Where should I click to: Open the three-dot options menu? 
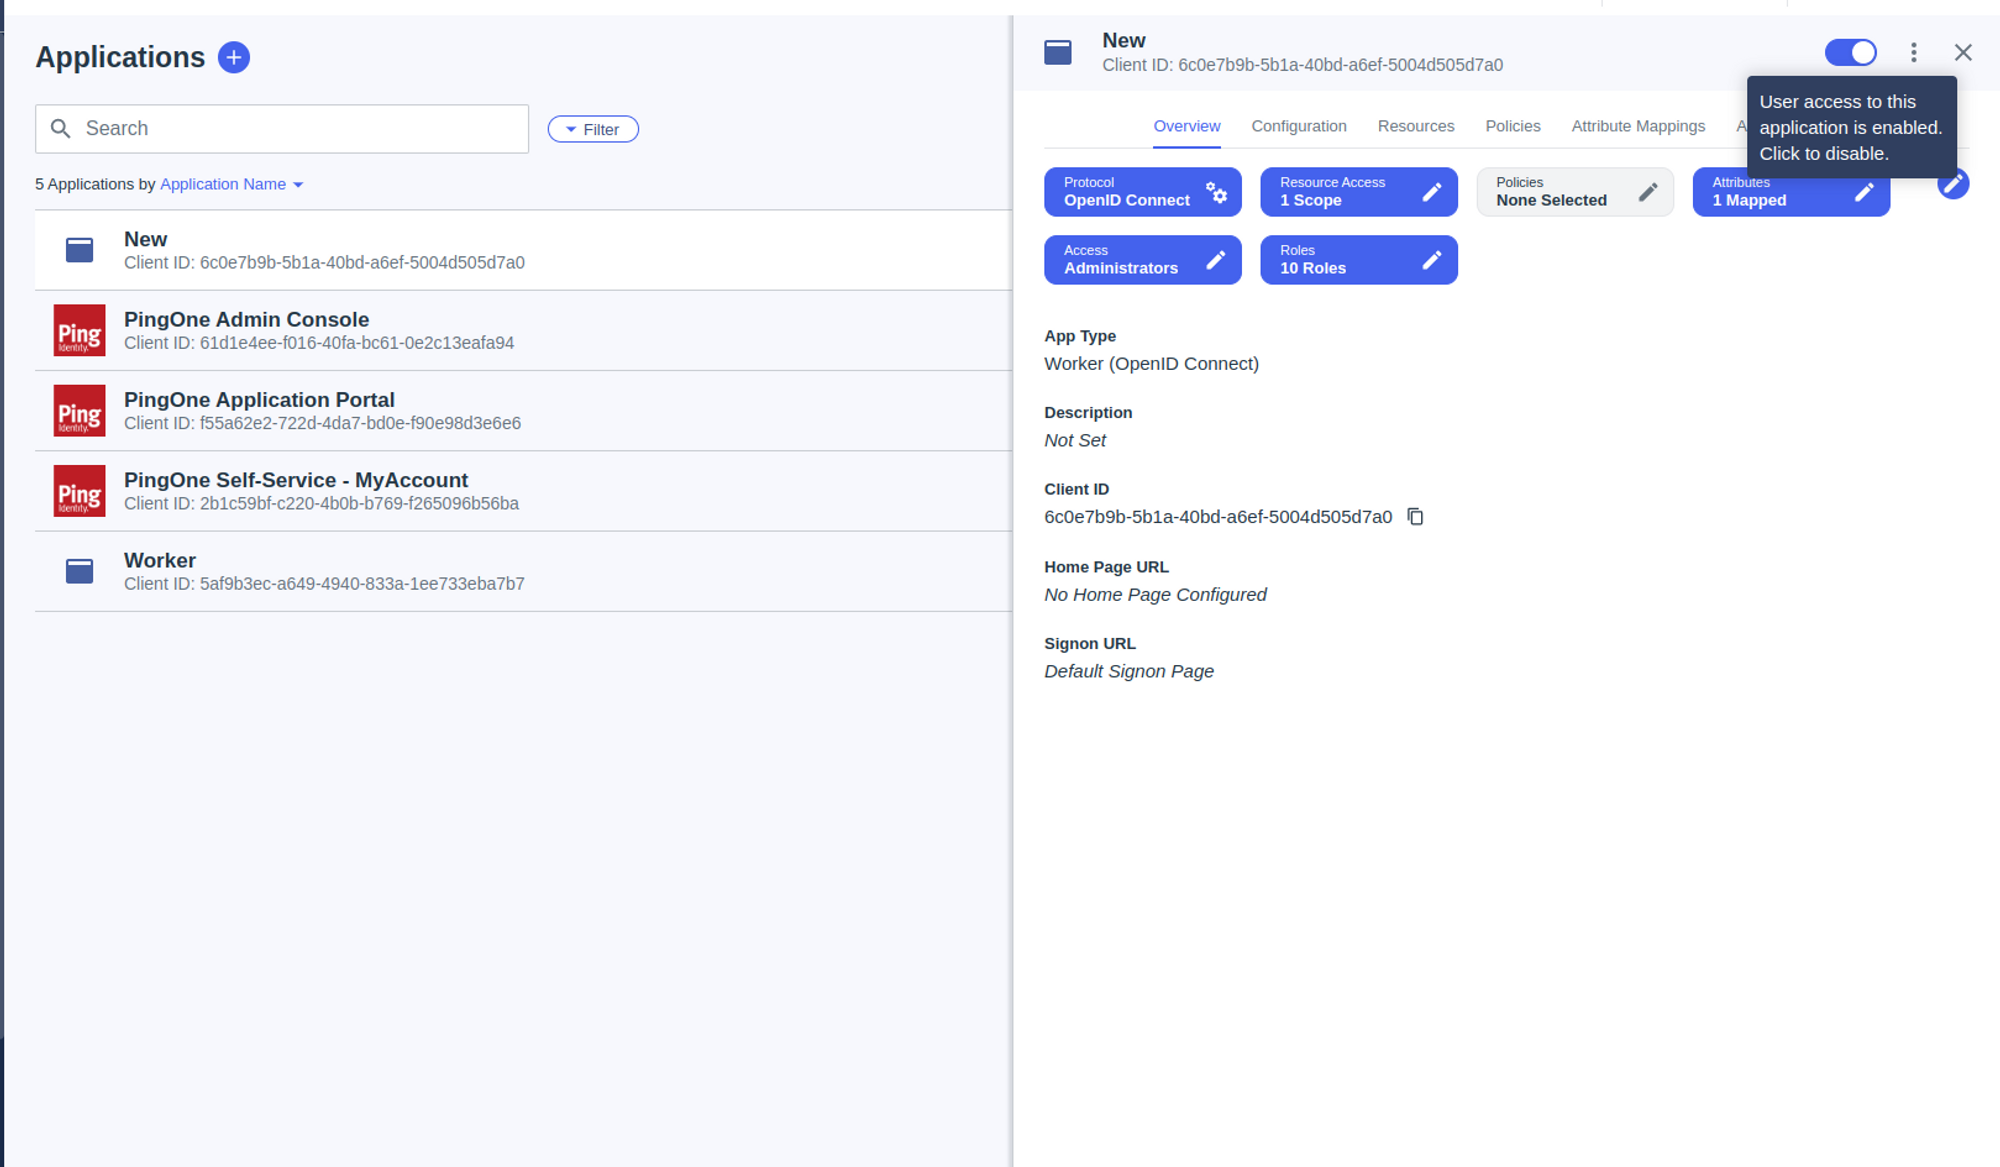click(x=1913, y=52)
